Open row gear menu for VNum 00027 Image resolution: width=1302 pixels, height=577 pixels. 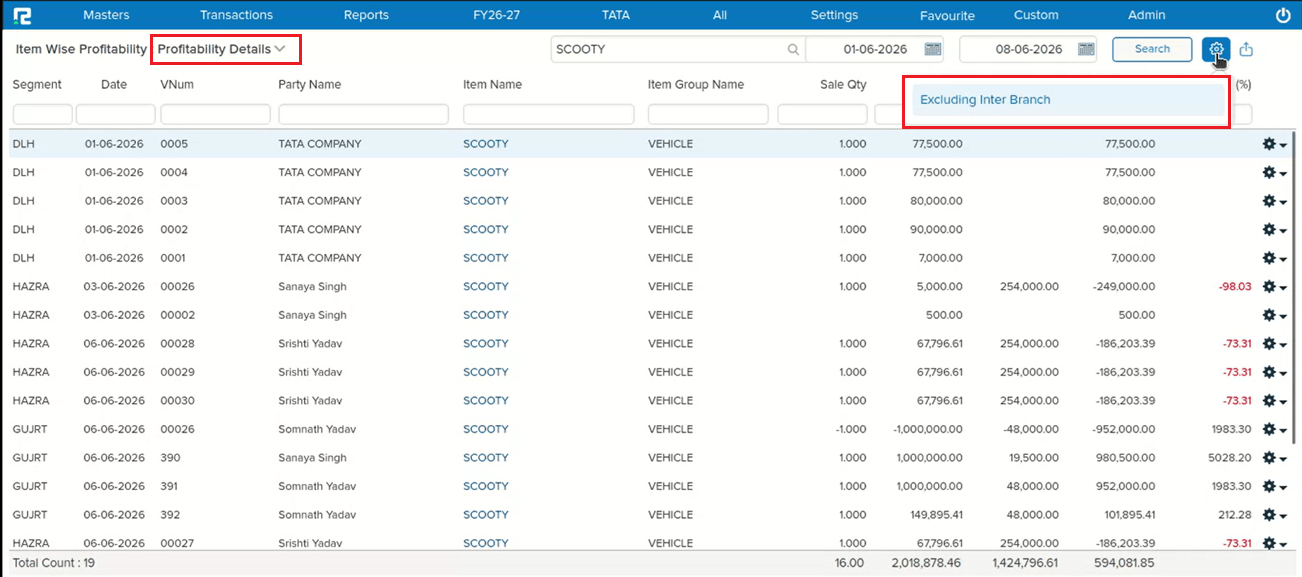click(x=1274, y=544)
